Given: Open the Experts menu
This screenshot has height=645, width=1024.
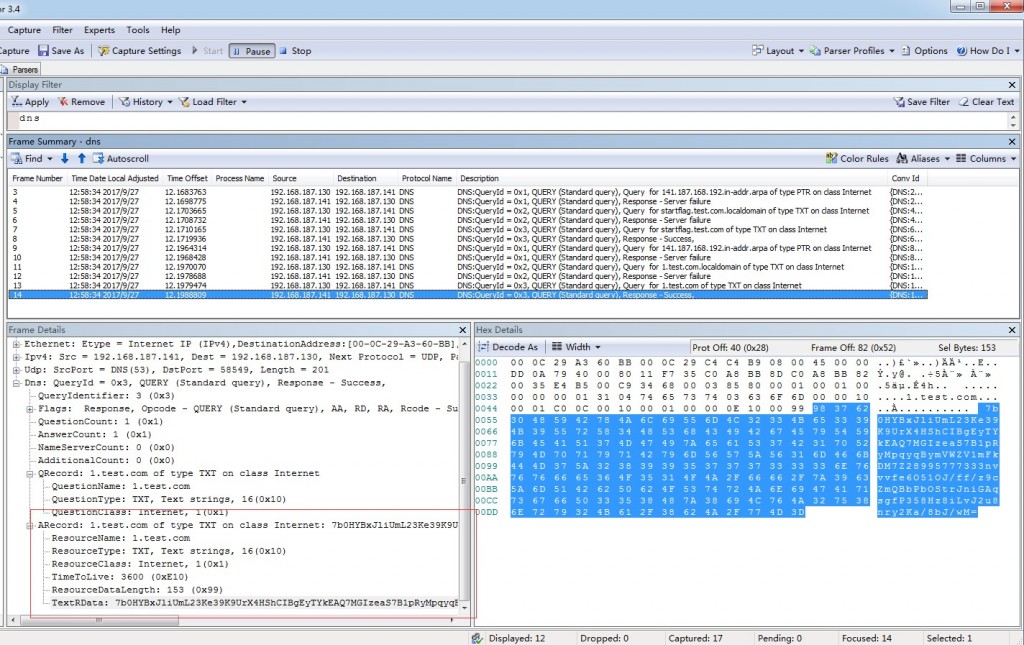Looking at the screenshot, I should pyautogui.click(x=99, y=30).
